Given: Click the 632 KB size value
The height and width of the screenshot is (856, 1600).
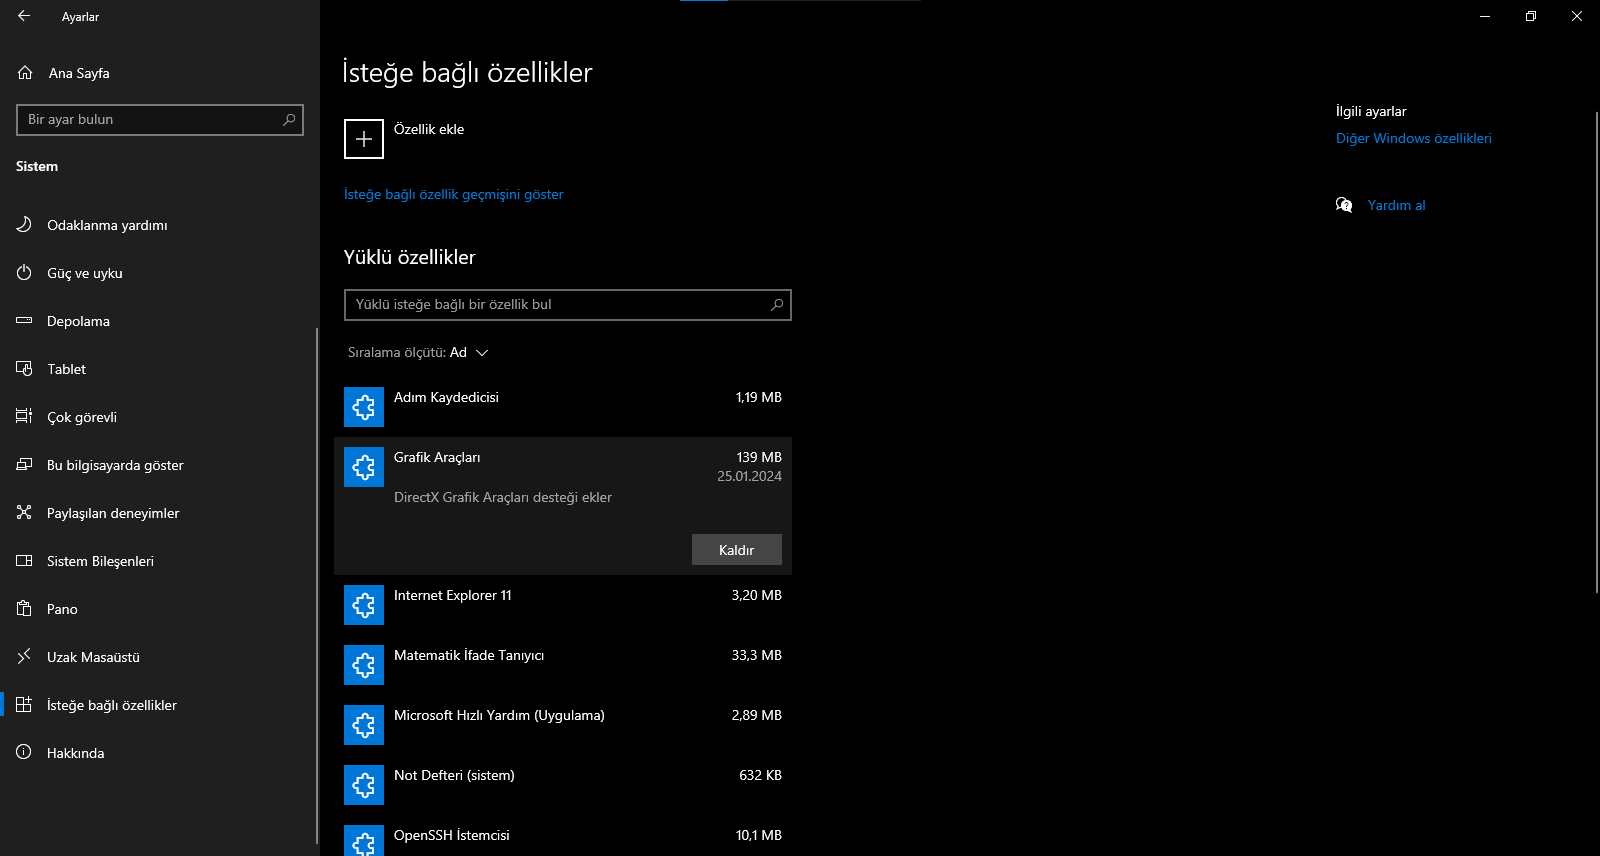Looking at the screenshot, I should pos(760,775).
